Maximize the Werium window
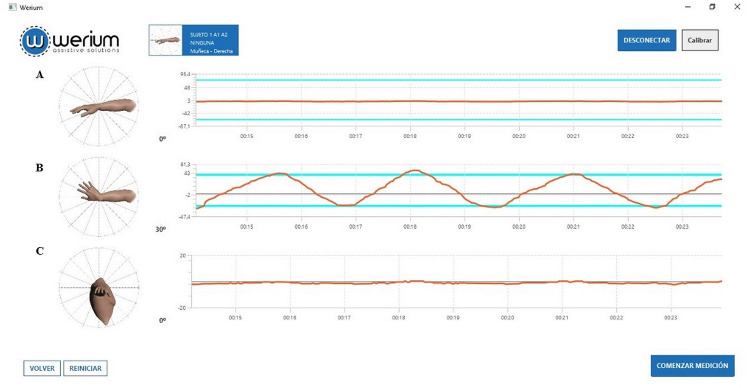Viewport: 748px width, 388px height. [x=712, y=7]
